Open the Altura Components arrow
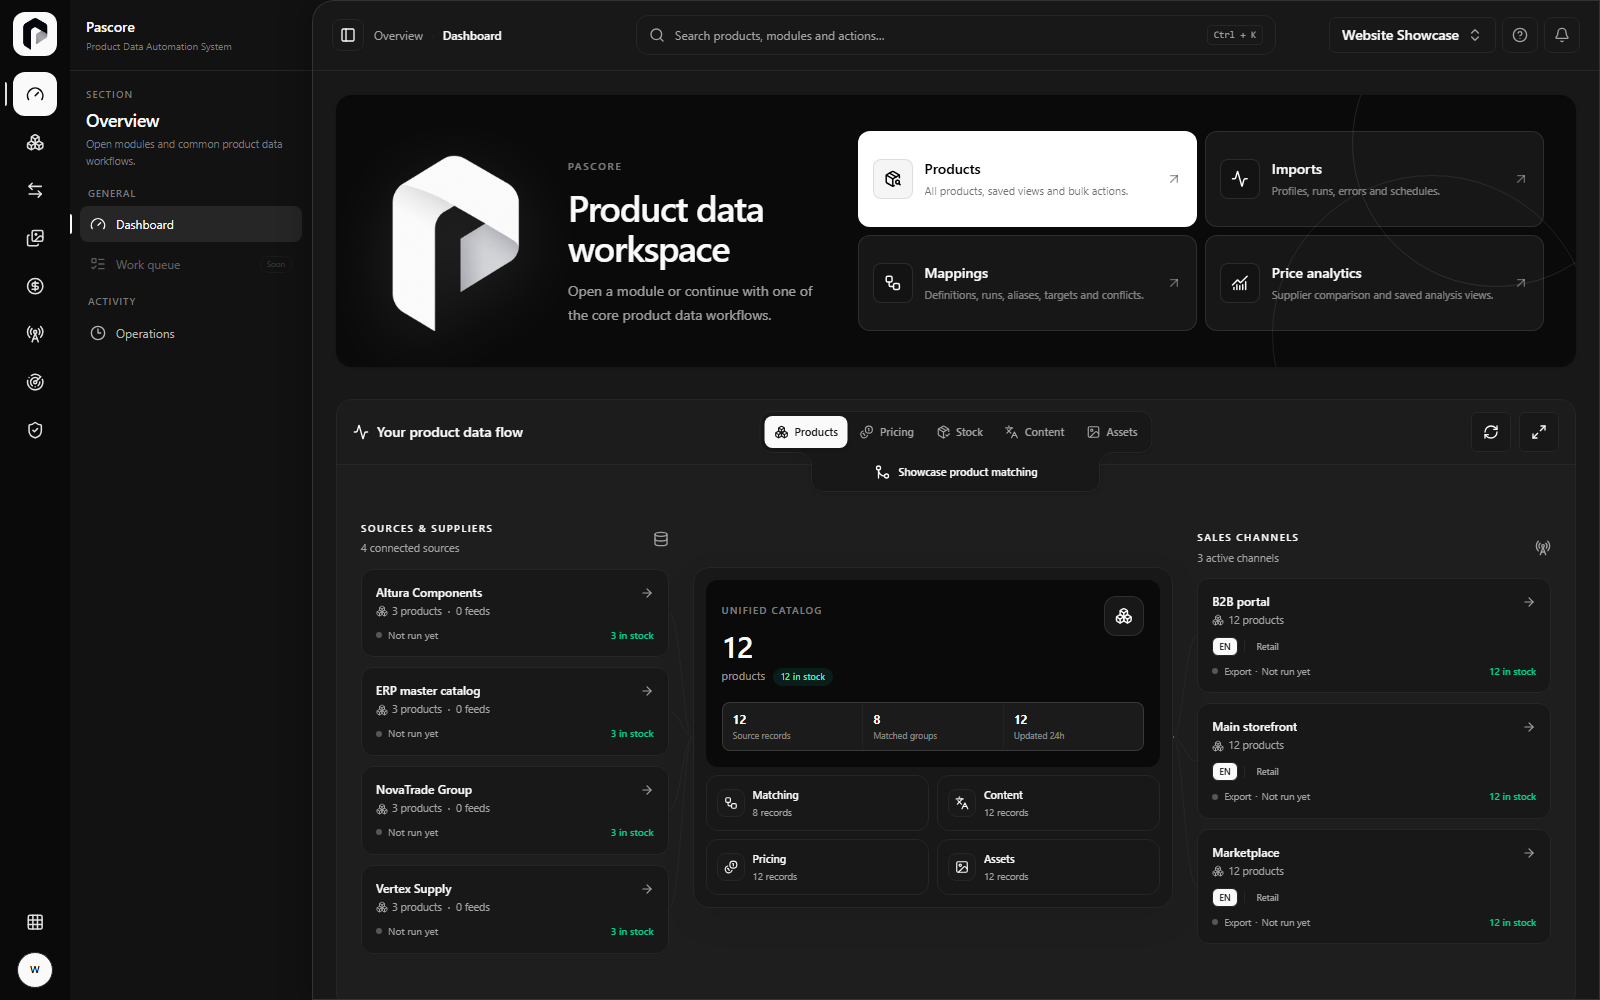 point(647,593)
